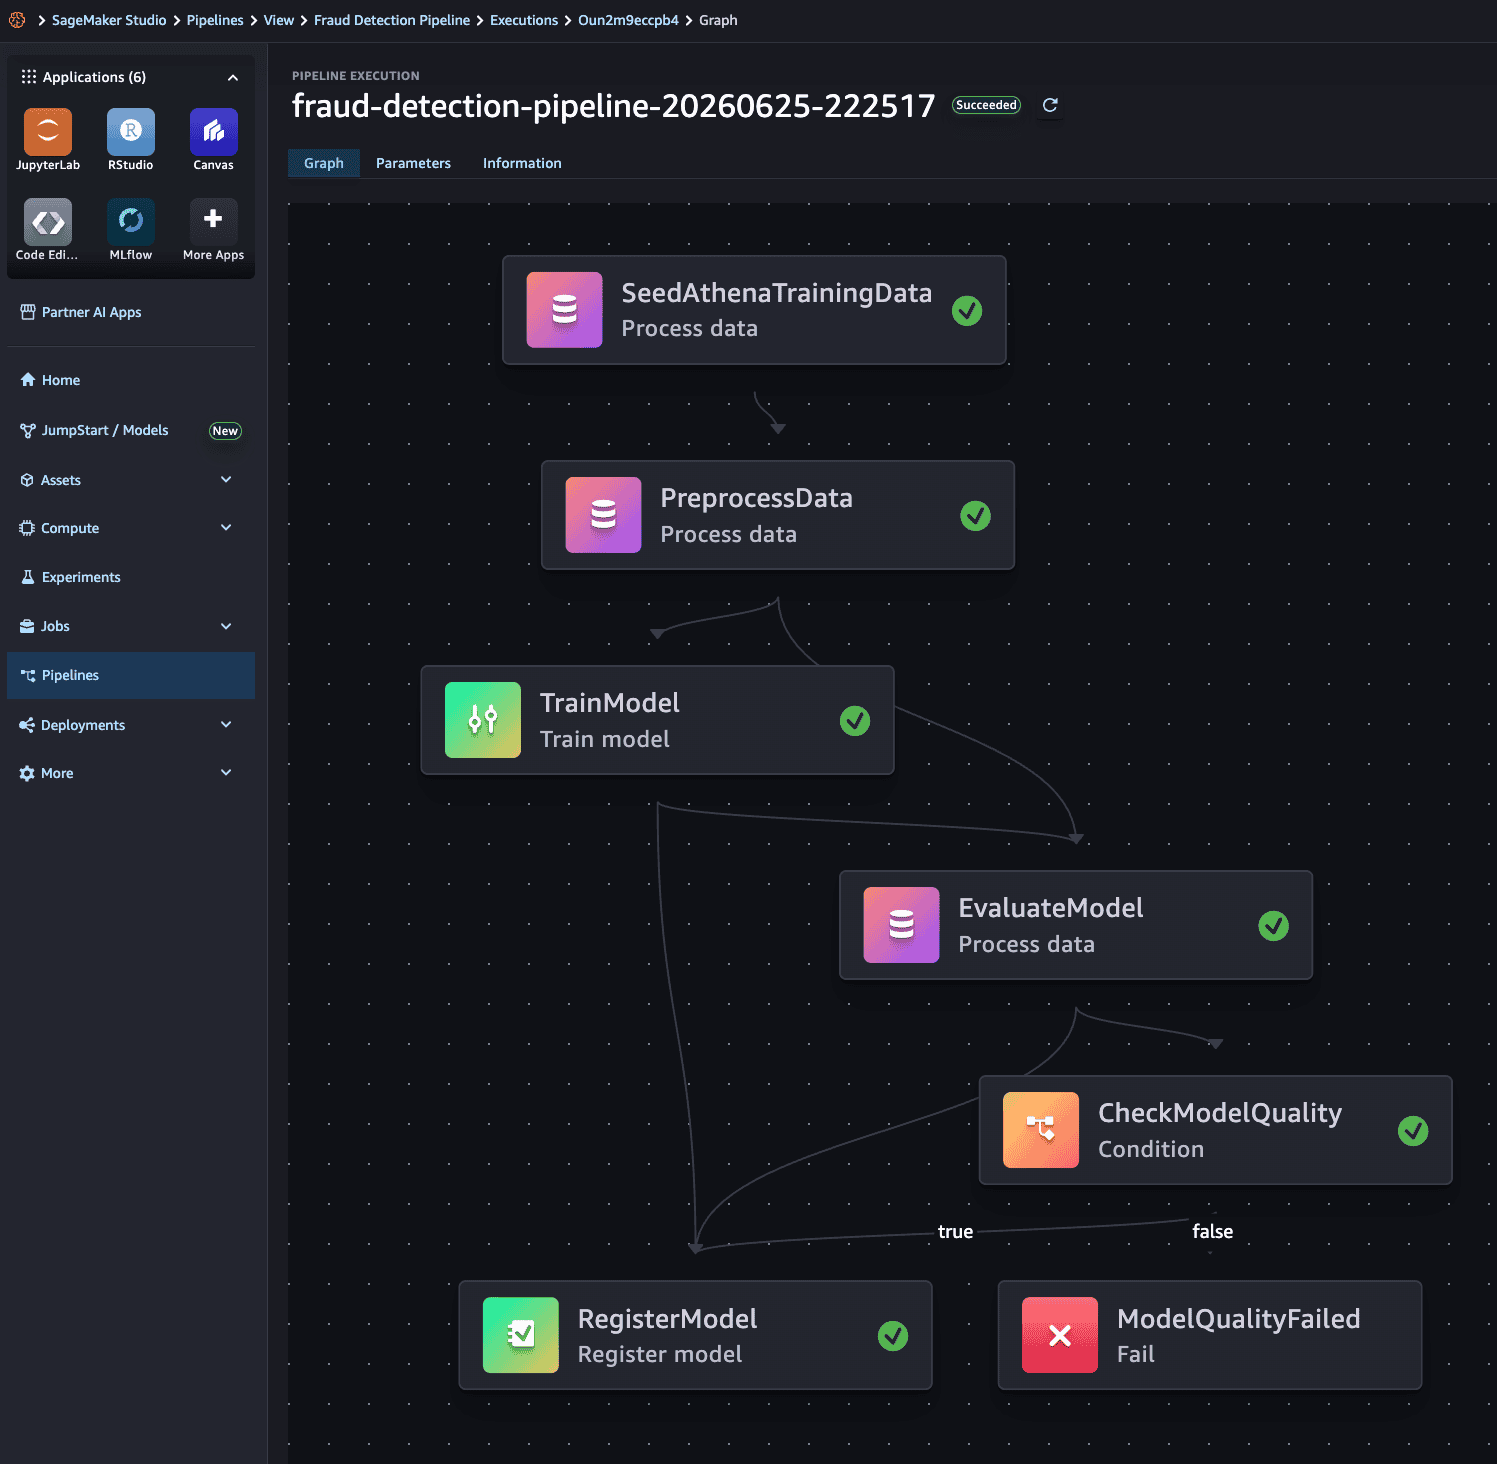This screenshot has height=1464, width=1497.
Task: Click the PreprocessData processing step icon
Action: [604, 515]
